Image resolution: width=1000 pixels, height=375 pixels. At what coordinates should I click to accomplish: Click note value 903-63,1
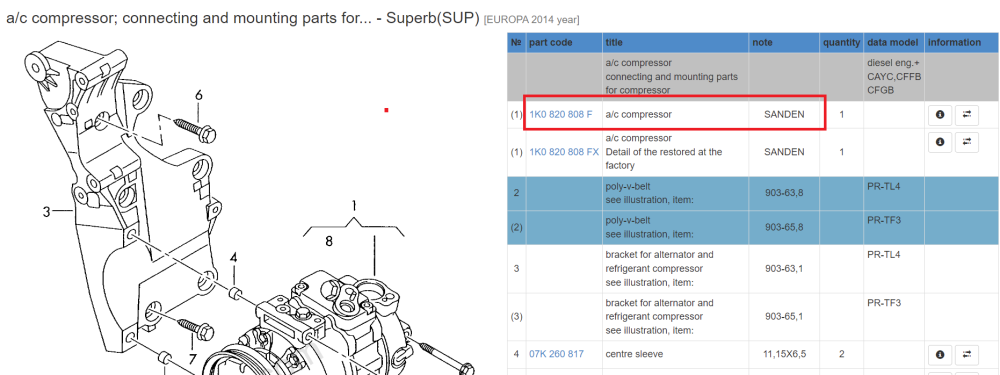coord(784,268)
